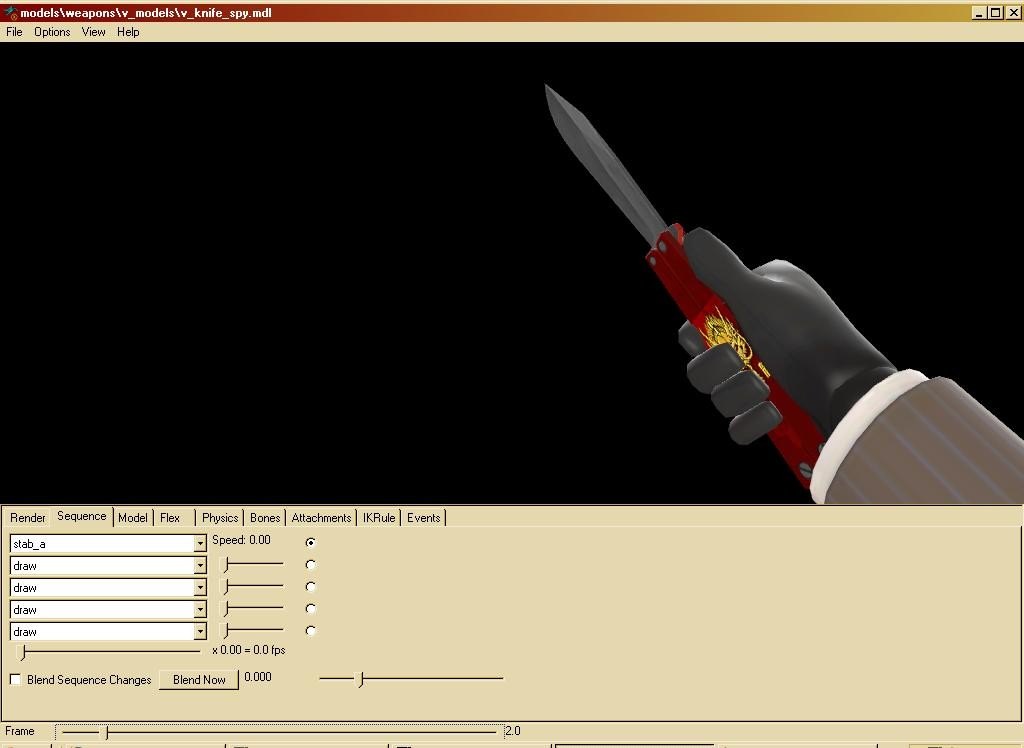Image resolution: width=1024 pixels, height=748 pixels.
Task: Open the Options menu
Action: coord(52,32)
